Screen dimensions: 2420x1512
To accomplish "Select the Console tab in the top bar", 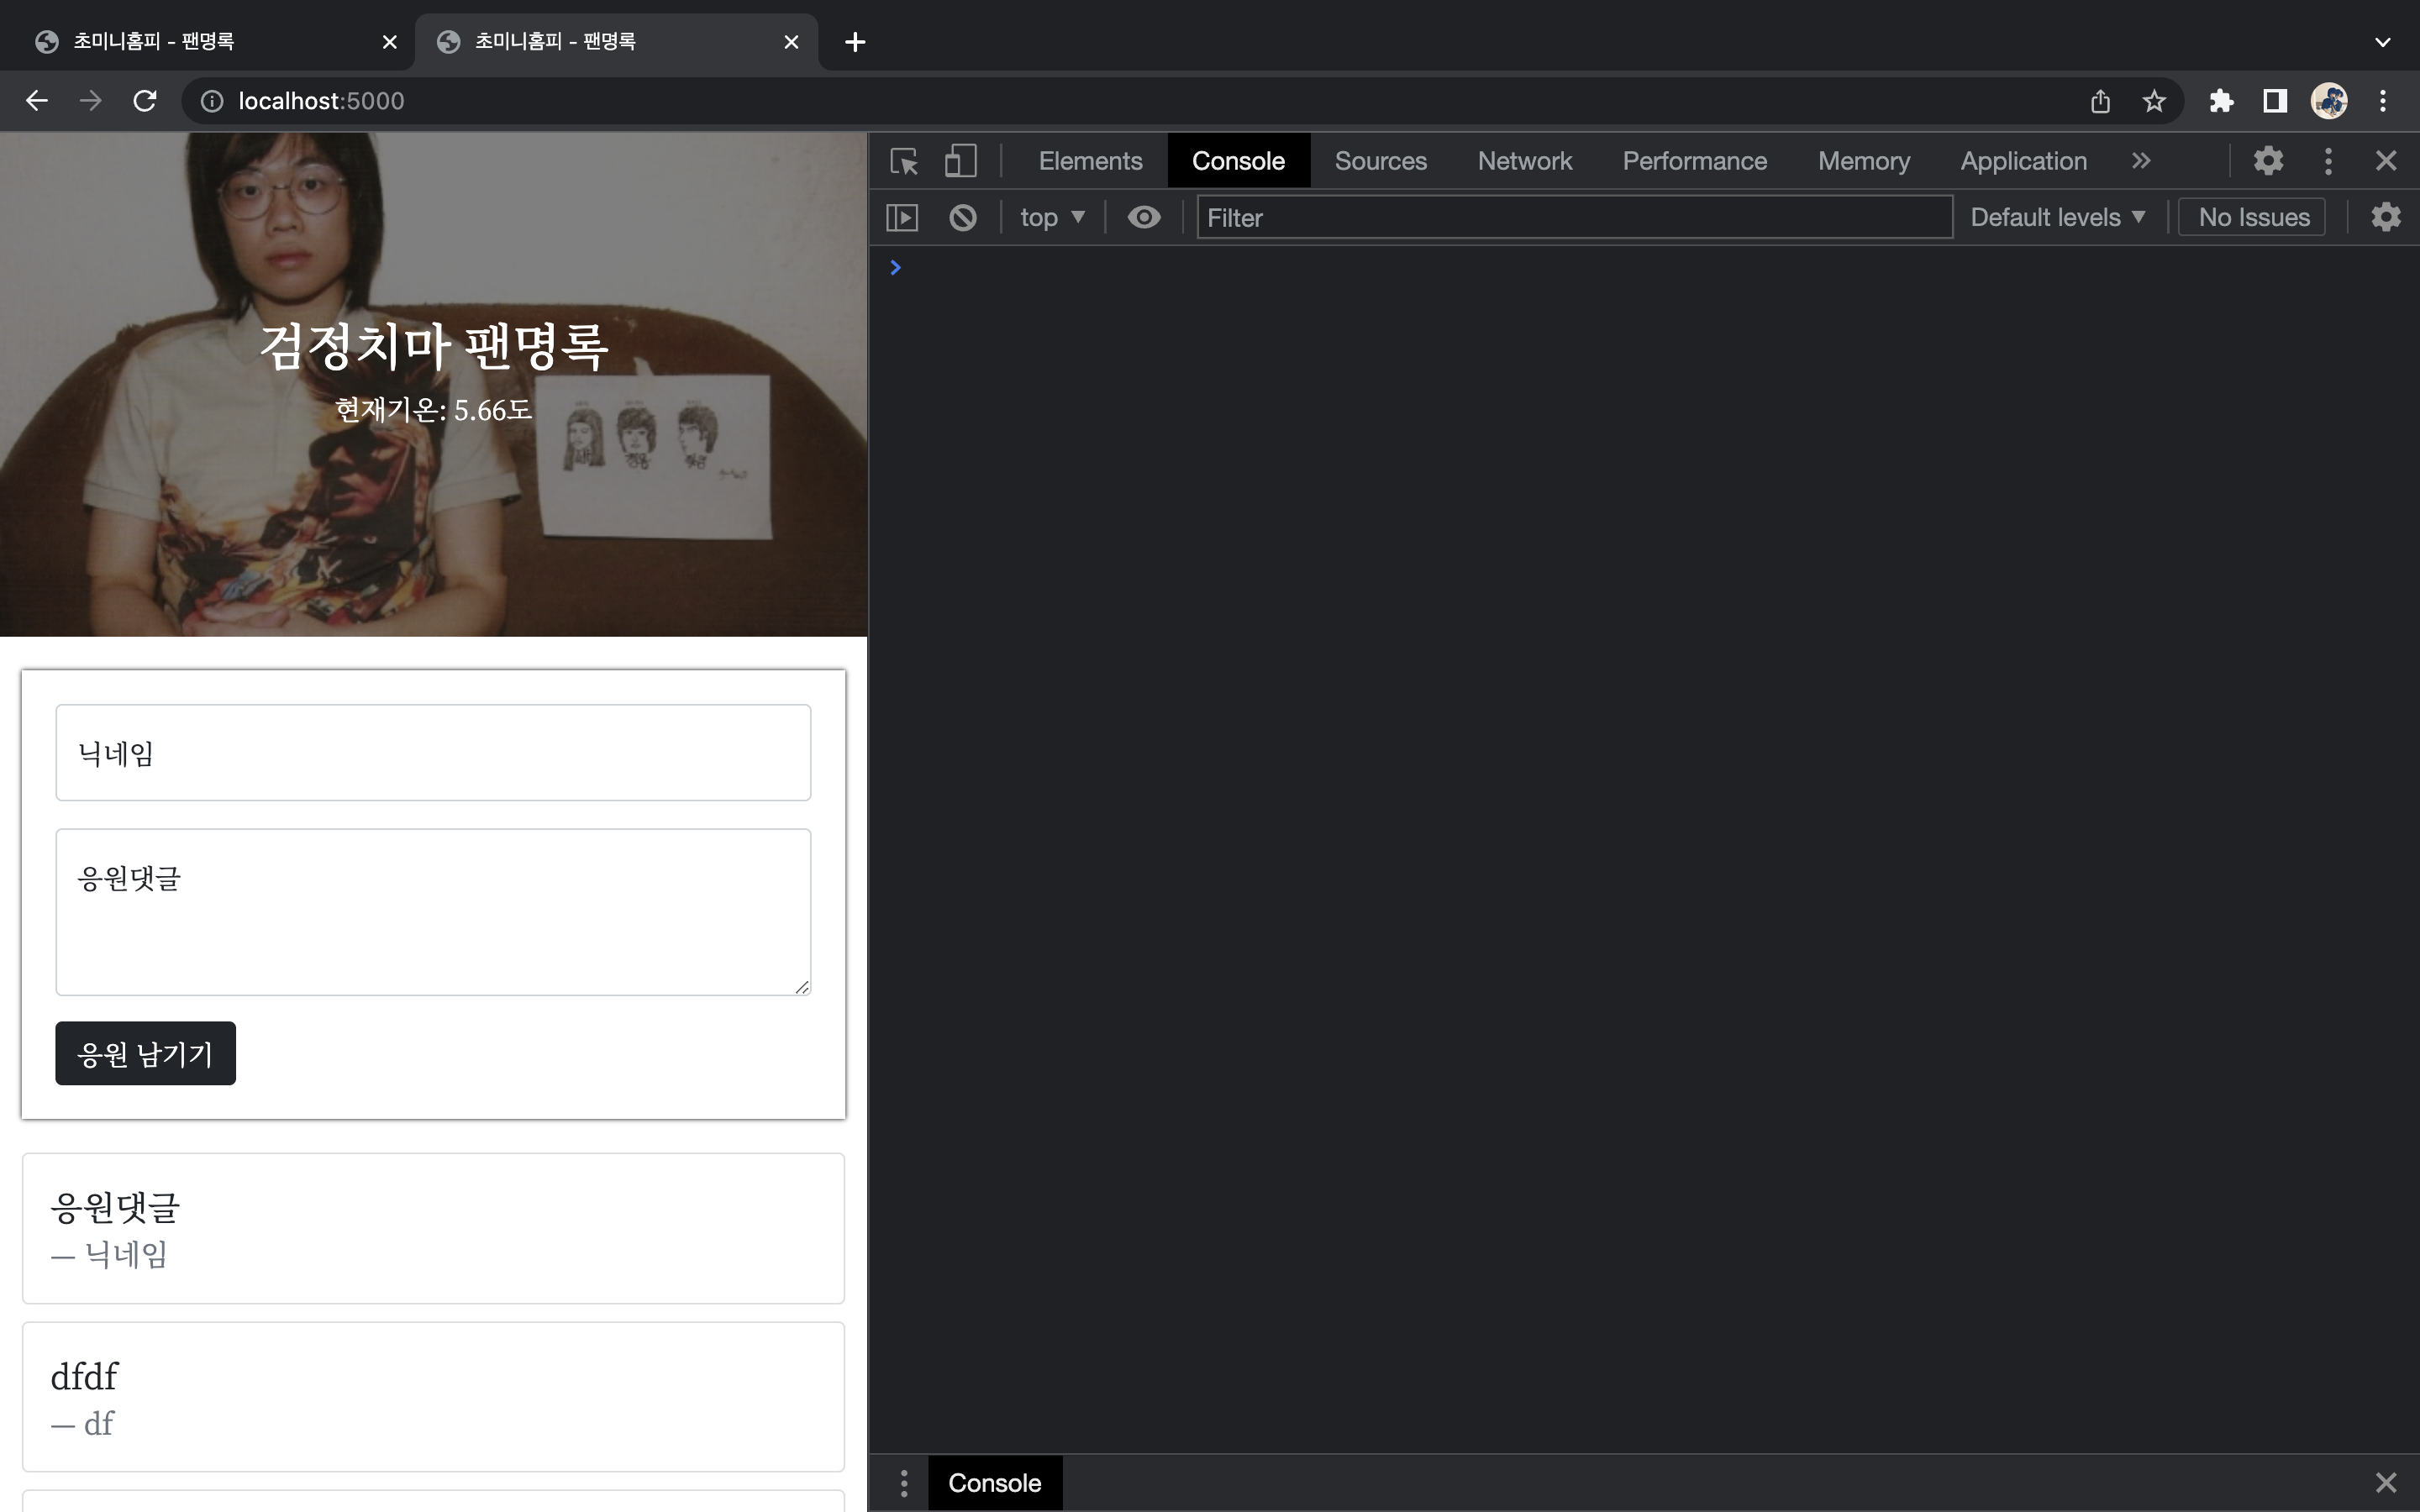I will 1238,161.
